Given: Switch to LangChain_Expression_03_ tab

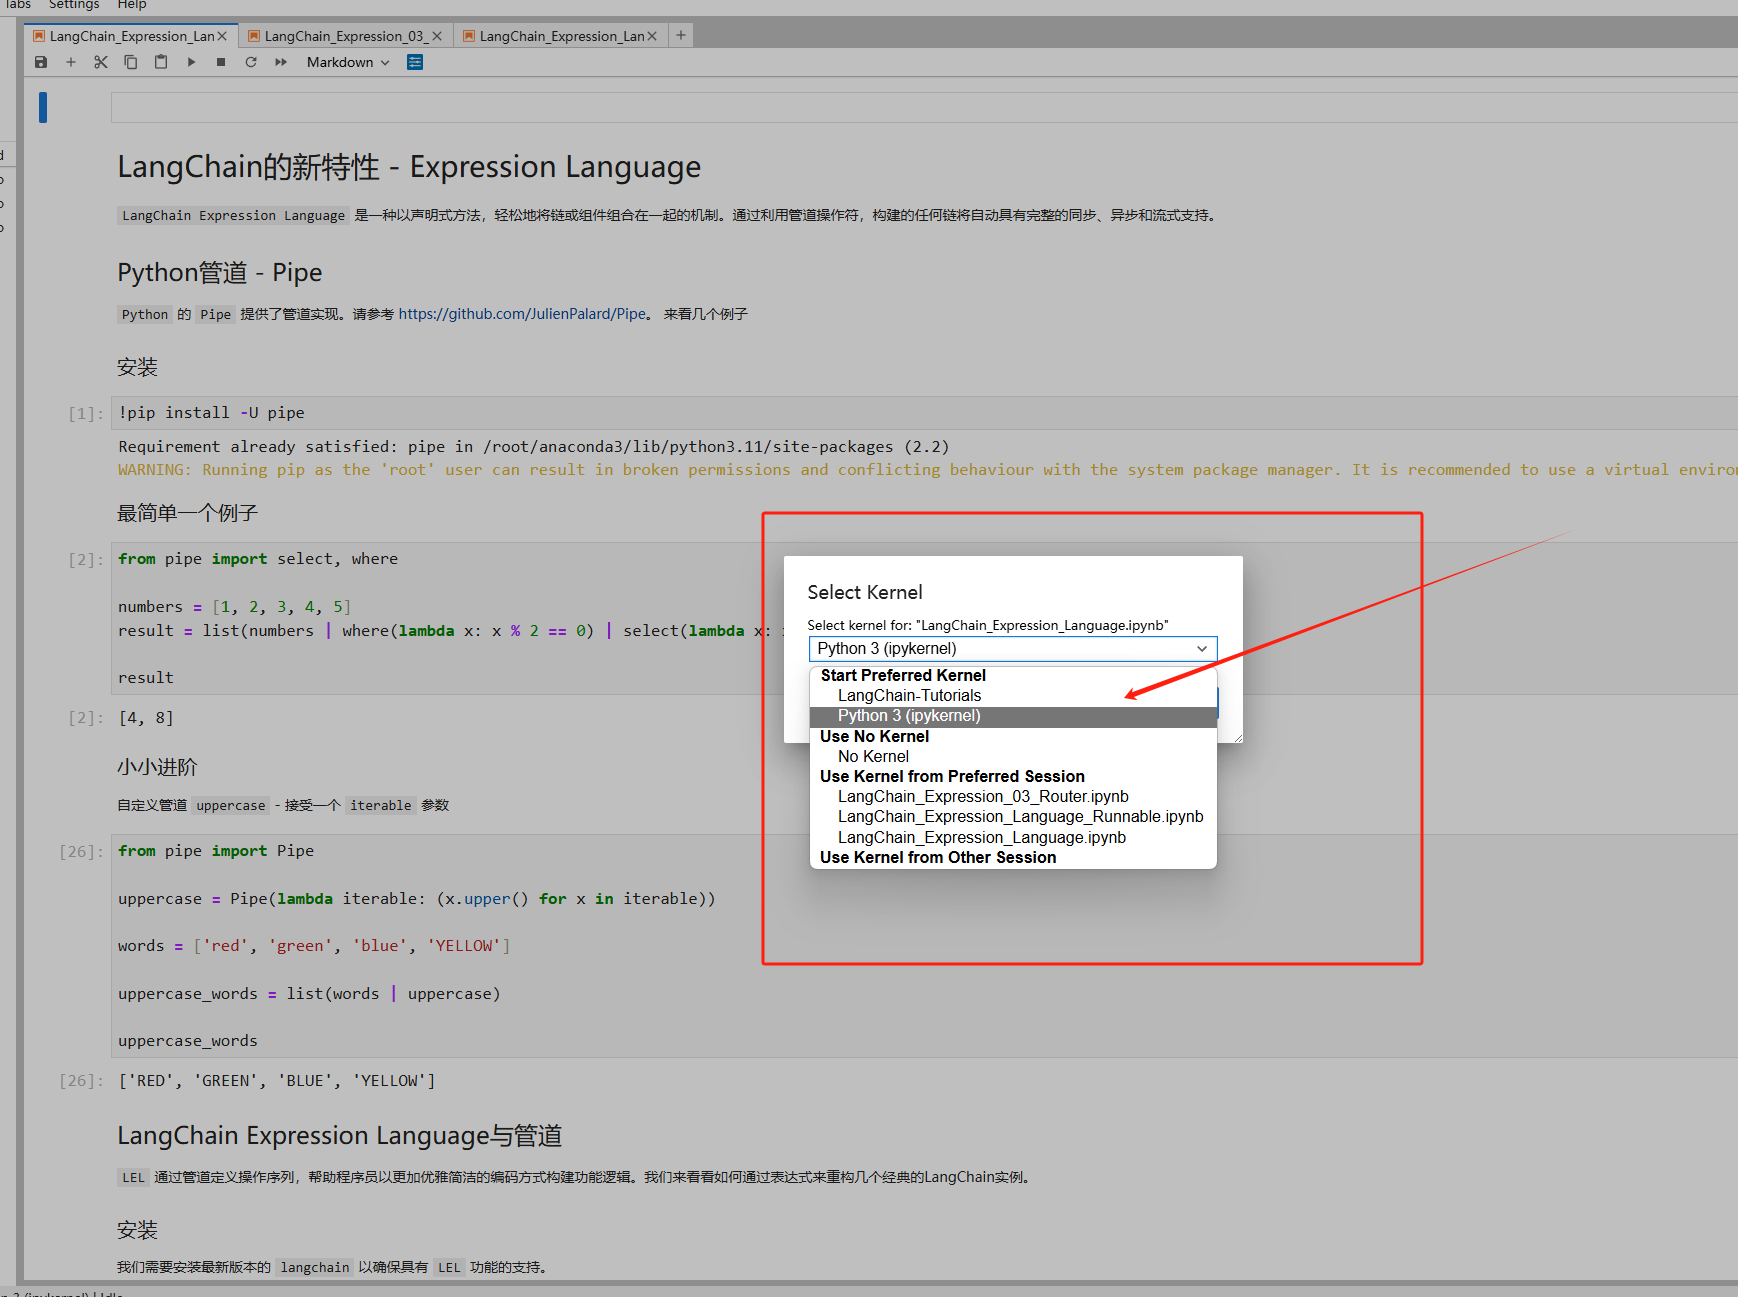Looking at the screenshot, I should click(345, 36).
